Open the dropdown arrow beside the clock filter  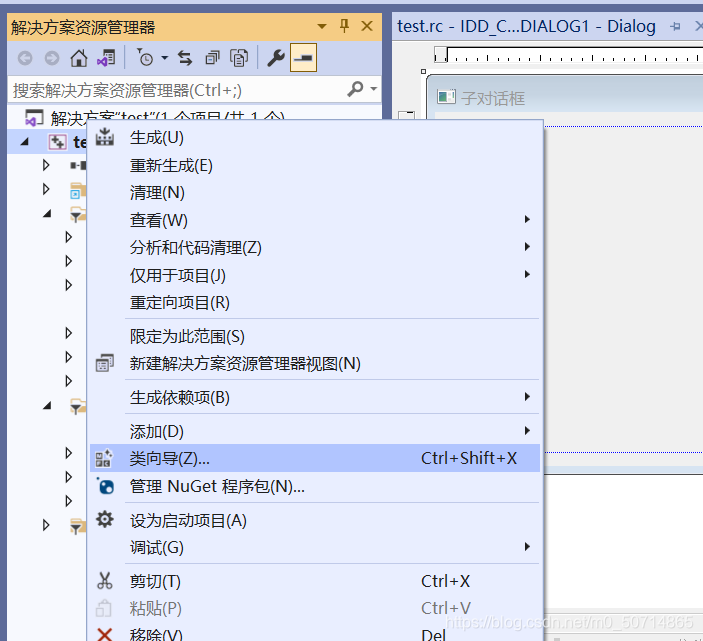[x=165, y=58]
